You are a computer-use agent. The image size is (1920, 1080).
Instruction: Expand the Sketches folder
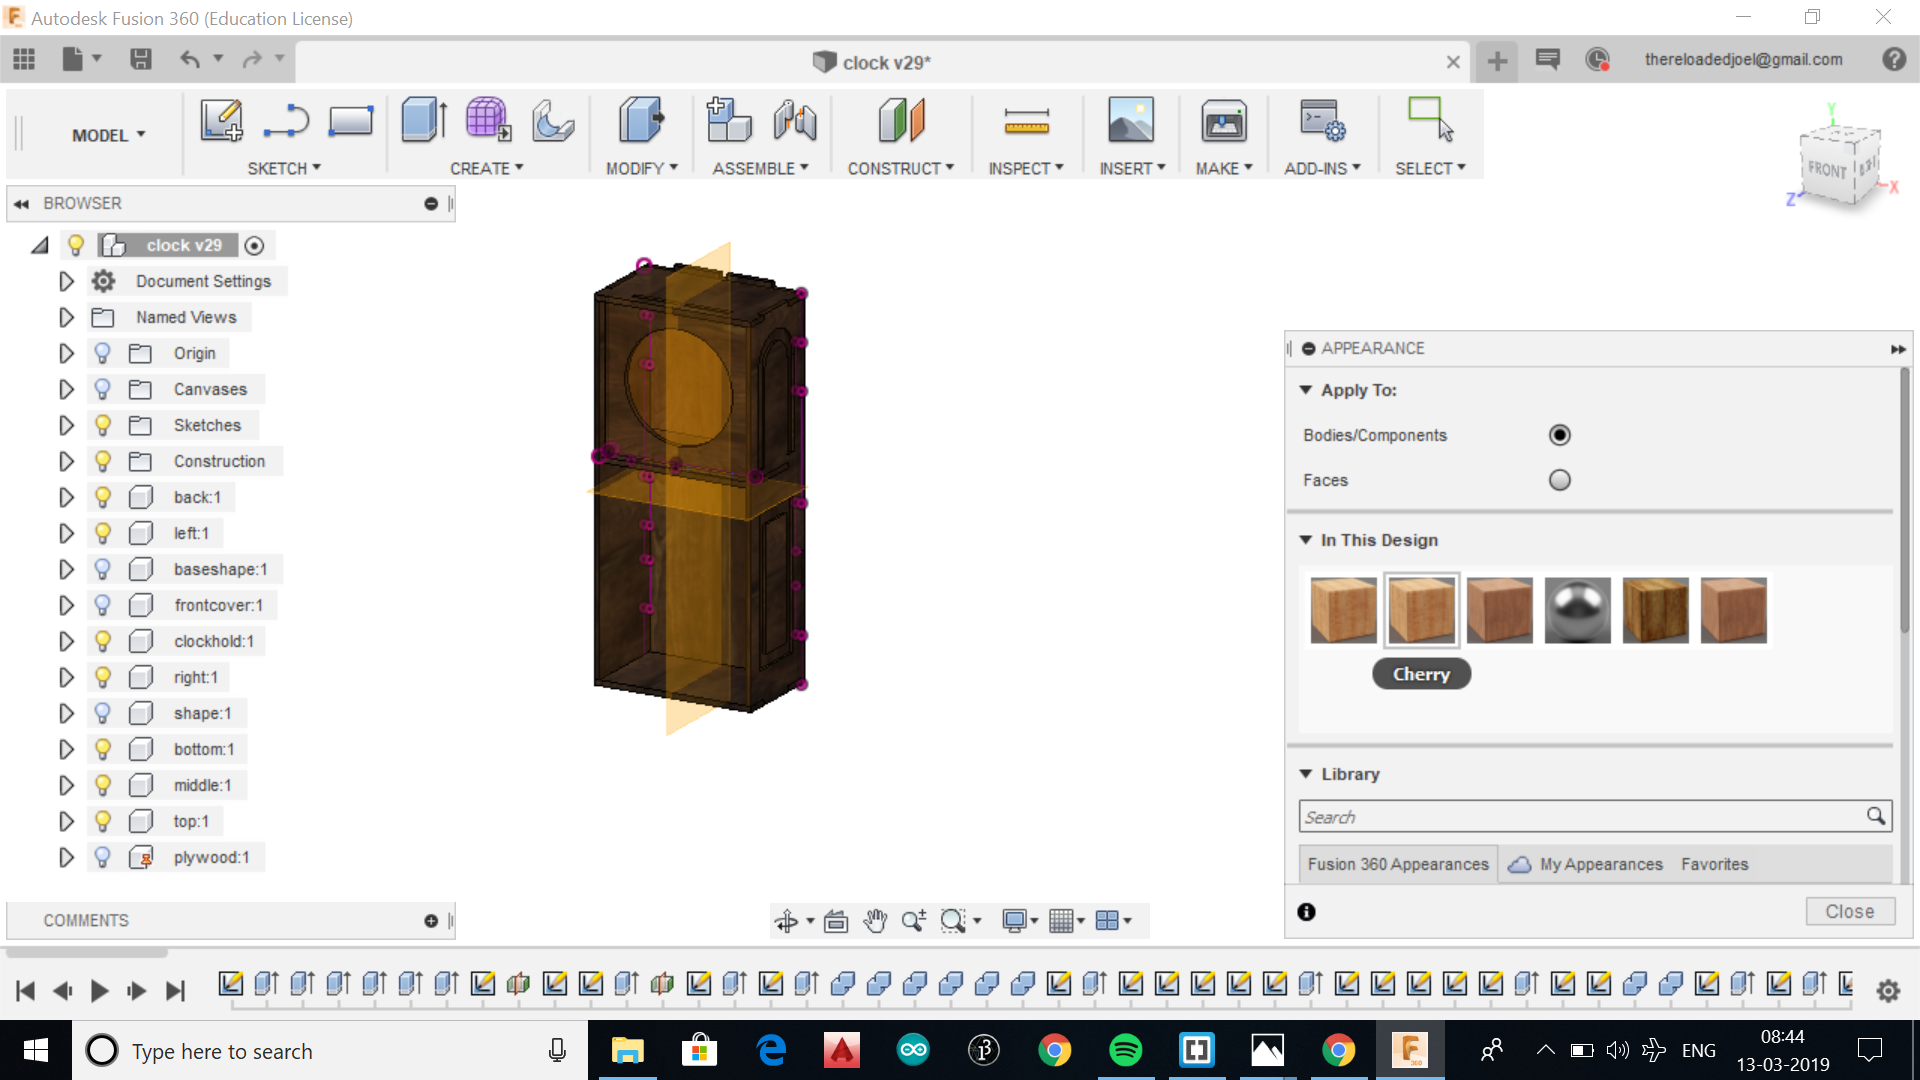pyautogui.click(x=66, y=425)
